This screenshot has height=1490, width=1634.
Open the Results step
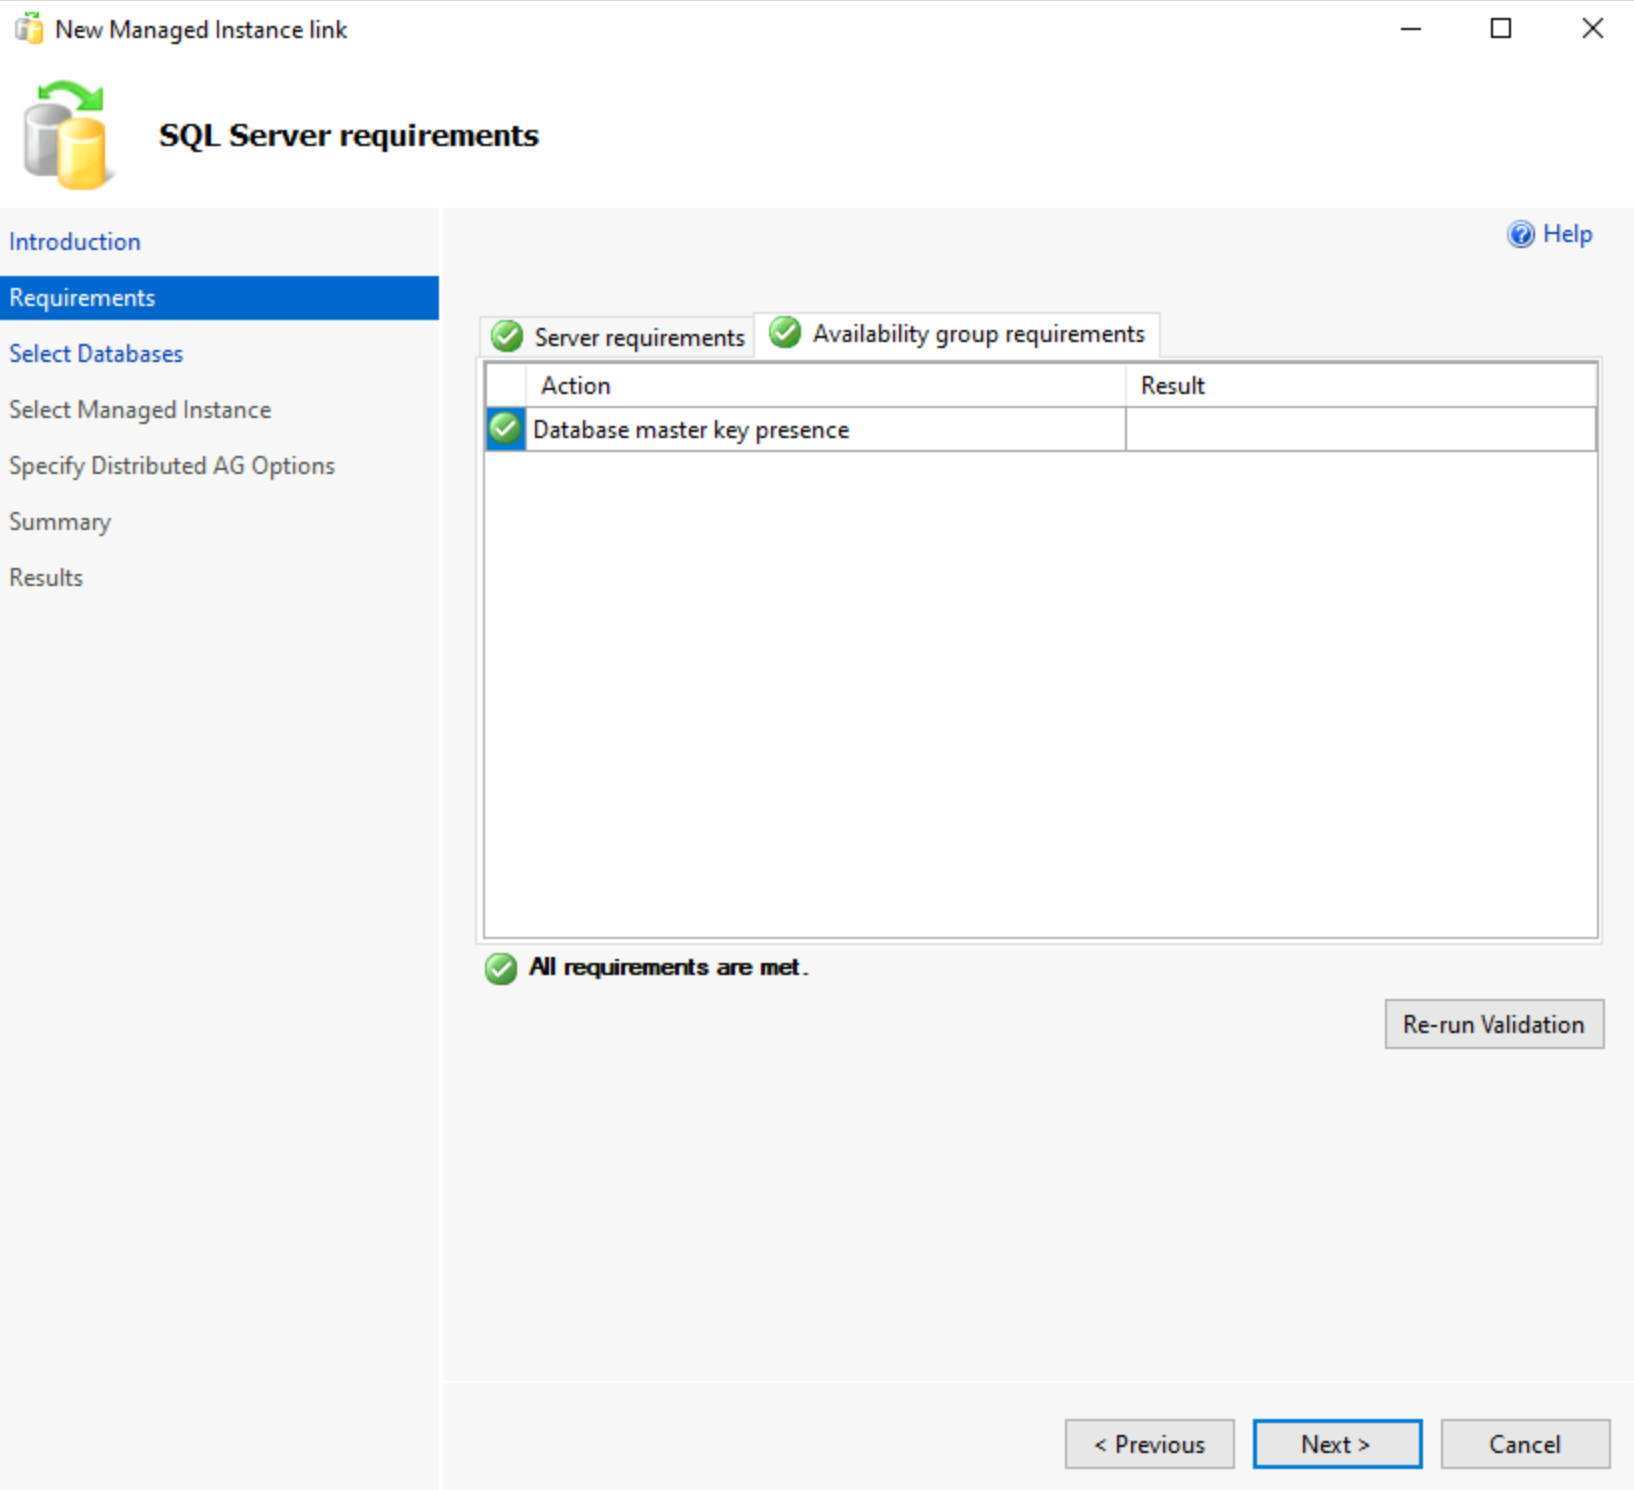[x=45, y=577]
